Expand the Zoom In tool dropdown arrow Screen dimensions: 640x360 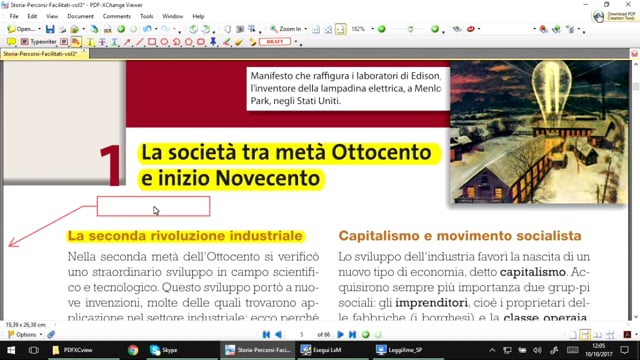pyautogui.click(x=306, y=29)
